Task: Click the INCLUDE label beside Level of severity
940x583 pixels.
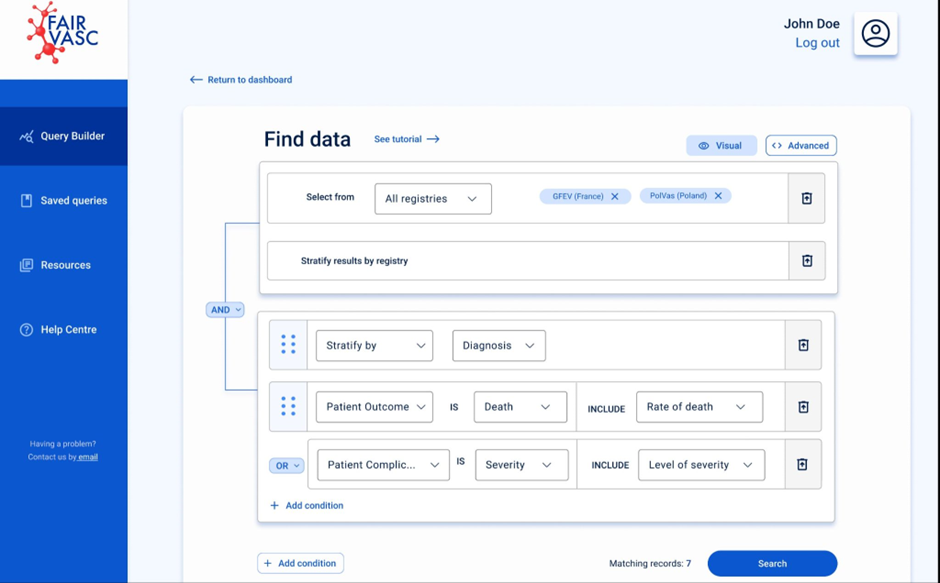Action: coord(610,465)
